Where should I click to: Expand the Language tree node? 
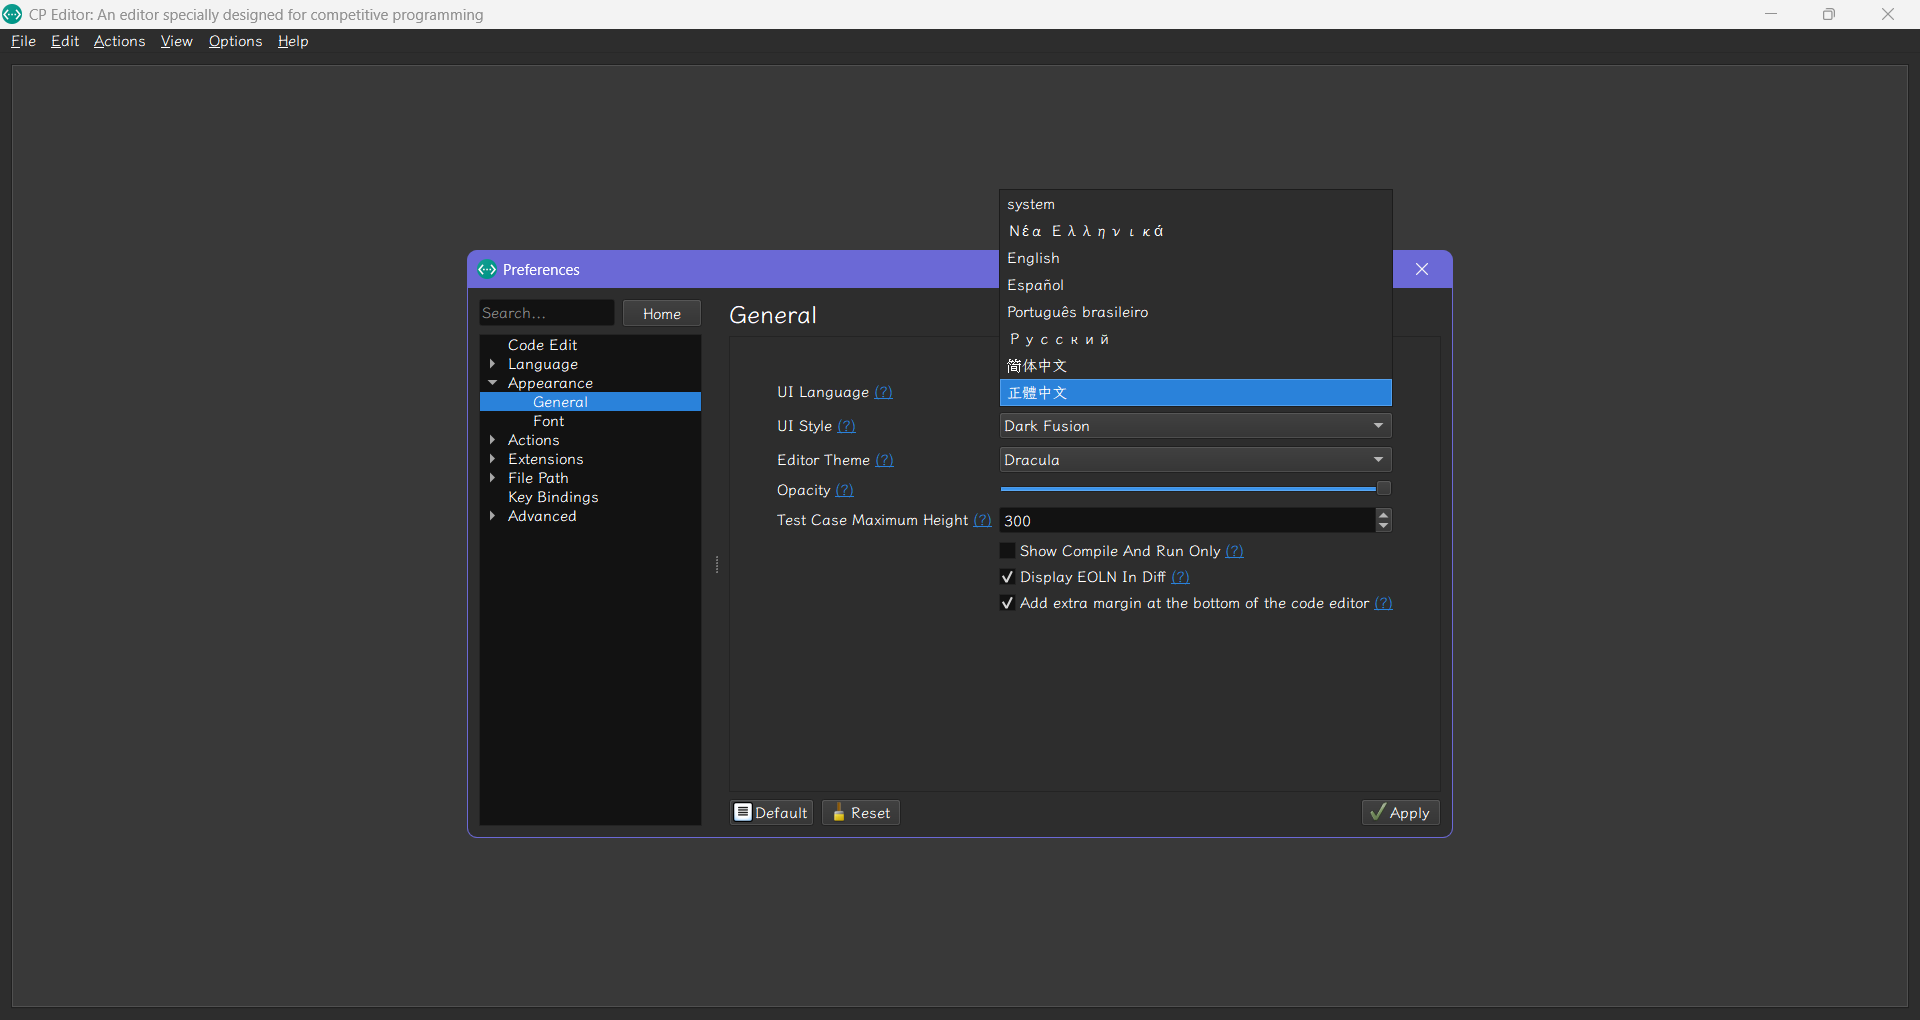pyautogui.click(x=493, y=364)
